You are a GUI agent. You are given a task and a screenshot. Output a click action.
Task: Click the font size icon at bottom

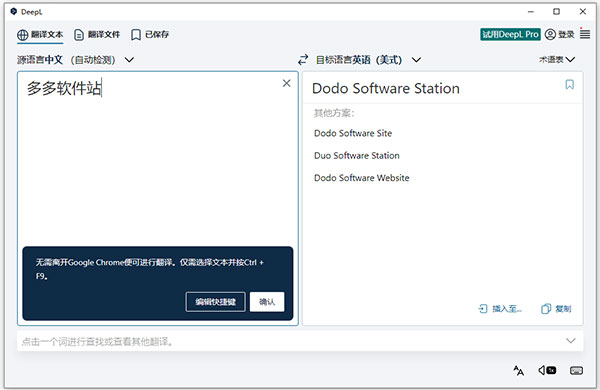point(518,370)
